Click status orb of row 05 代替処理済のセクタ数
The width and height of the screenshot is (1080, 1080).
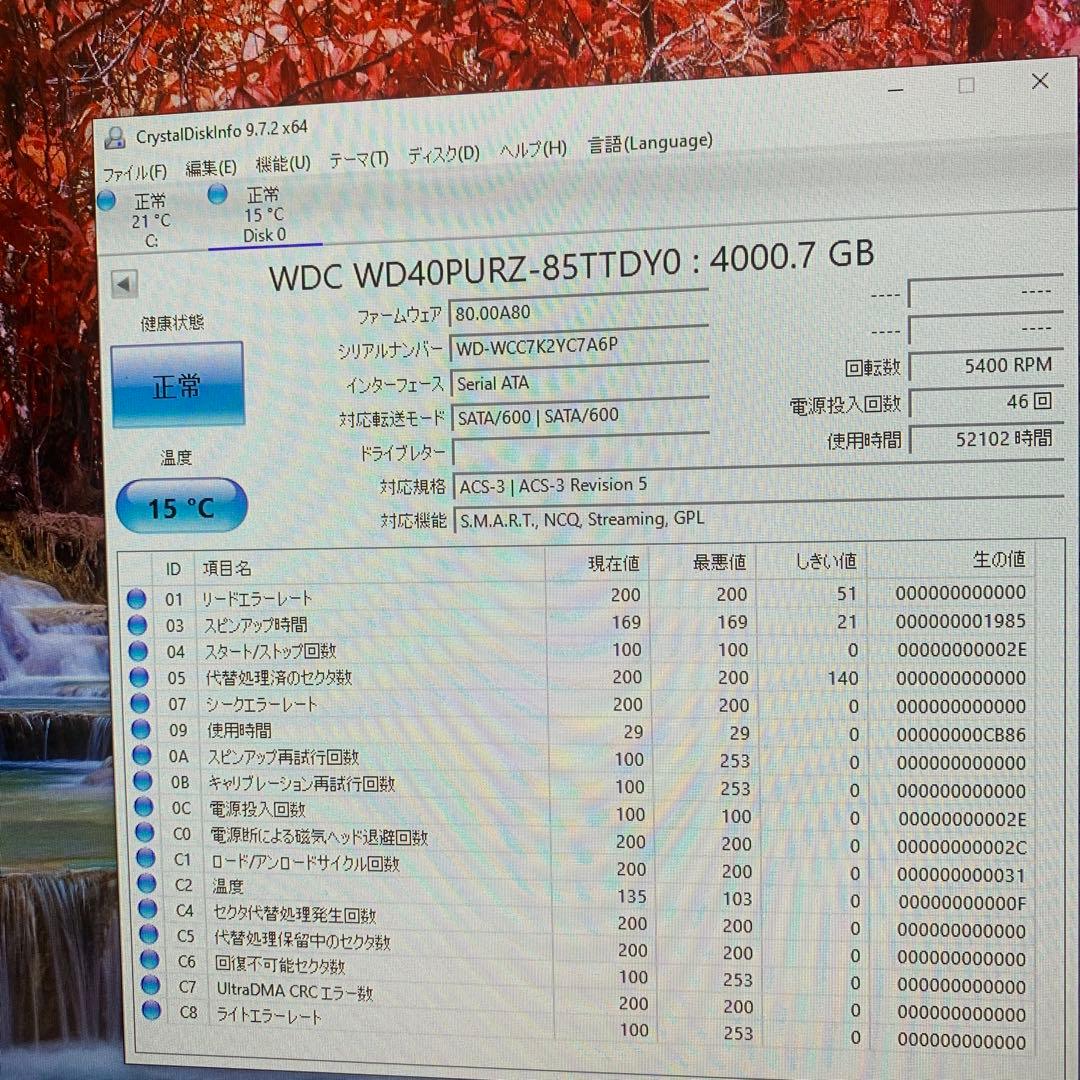pos(138,678)
